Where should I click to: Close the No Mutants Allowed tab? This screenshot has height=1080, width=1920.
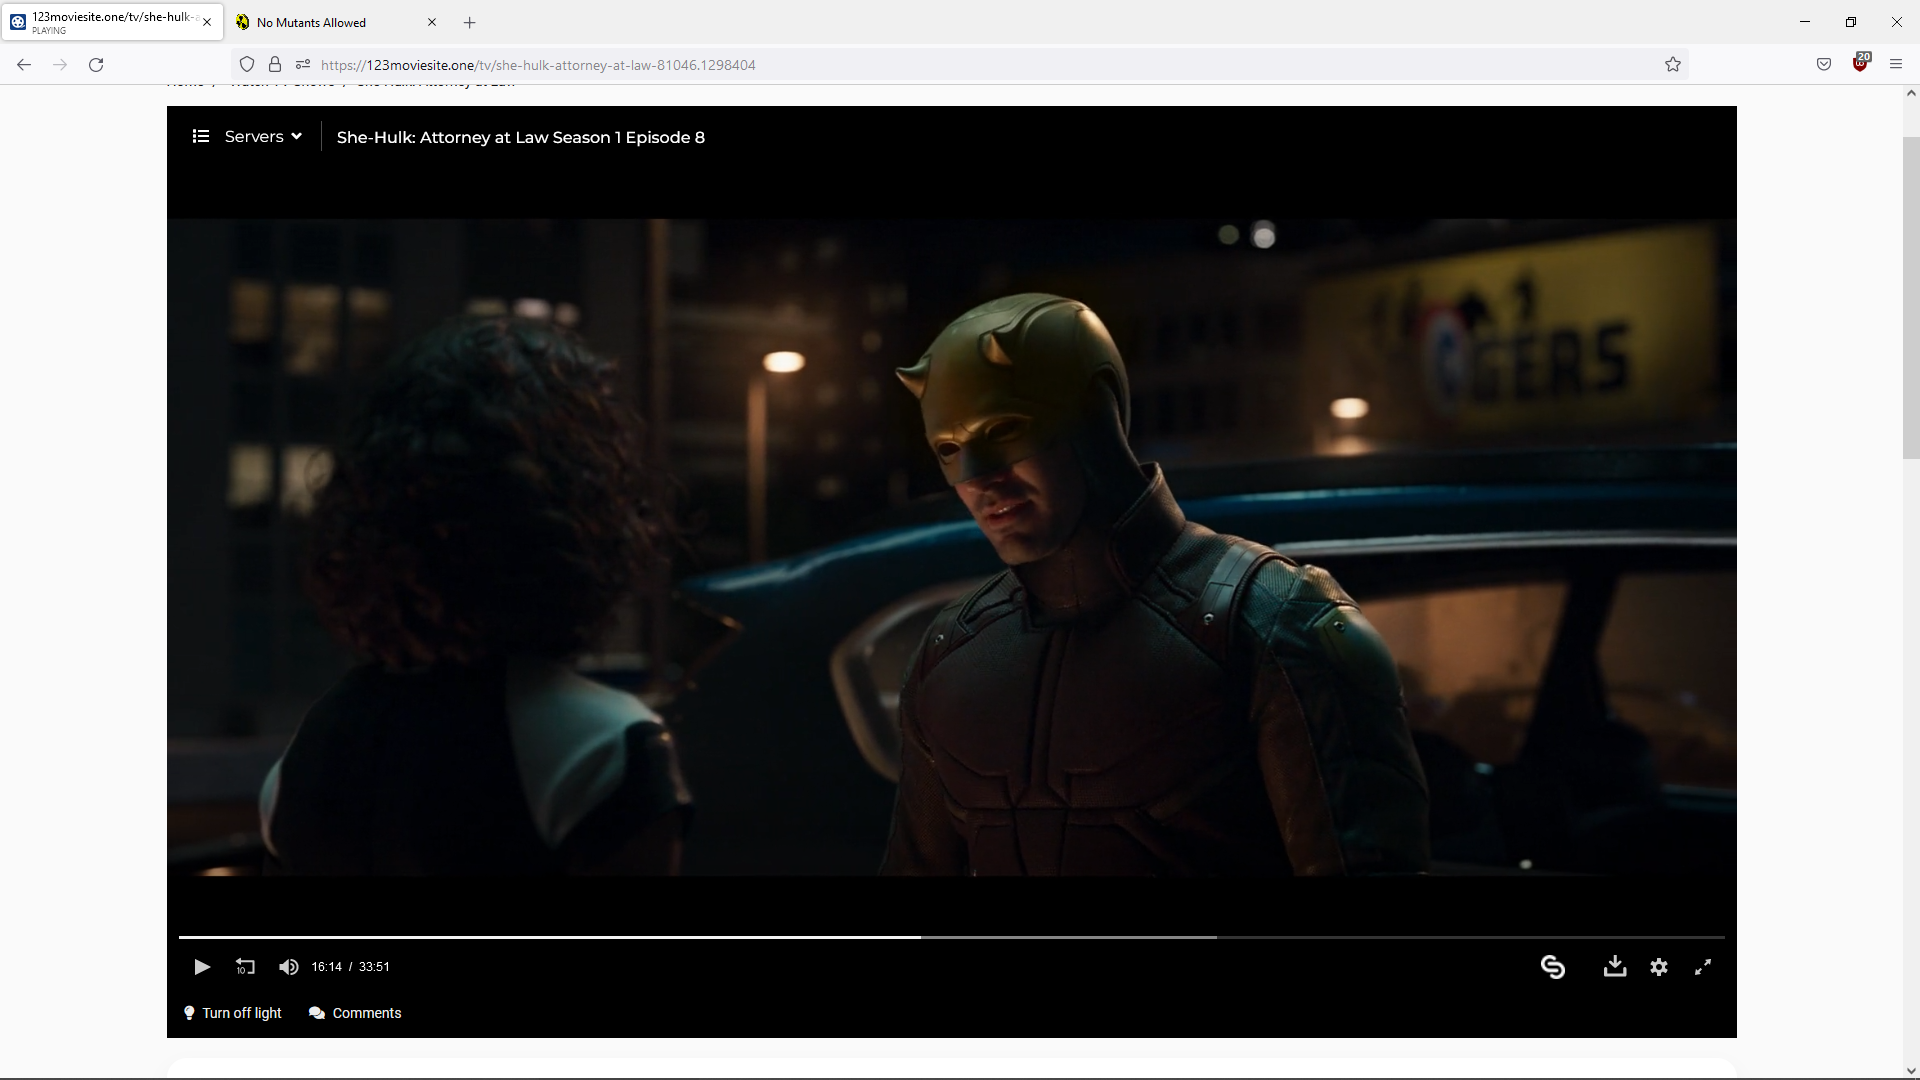click(x=432, y=22)
